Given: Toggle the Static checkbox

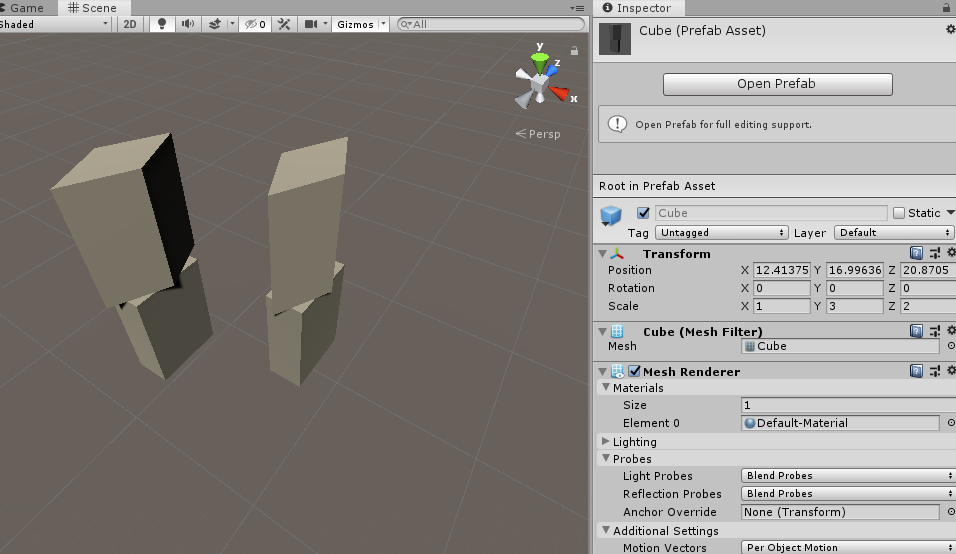Looking at the screenshot, I should tap(899, 213).
